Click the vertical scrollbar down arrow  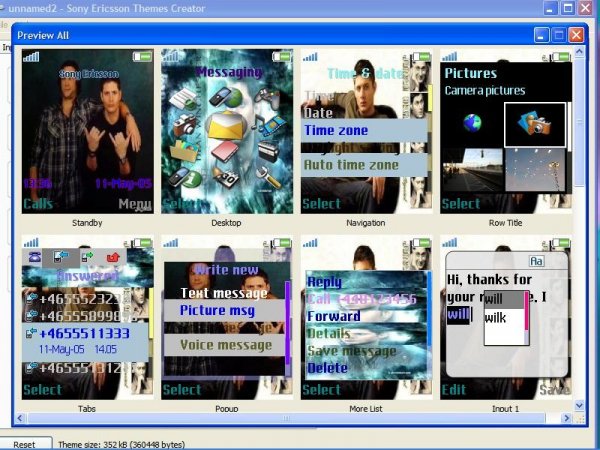pos(580,405)
